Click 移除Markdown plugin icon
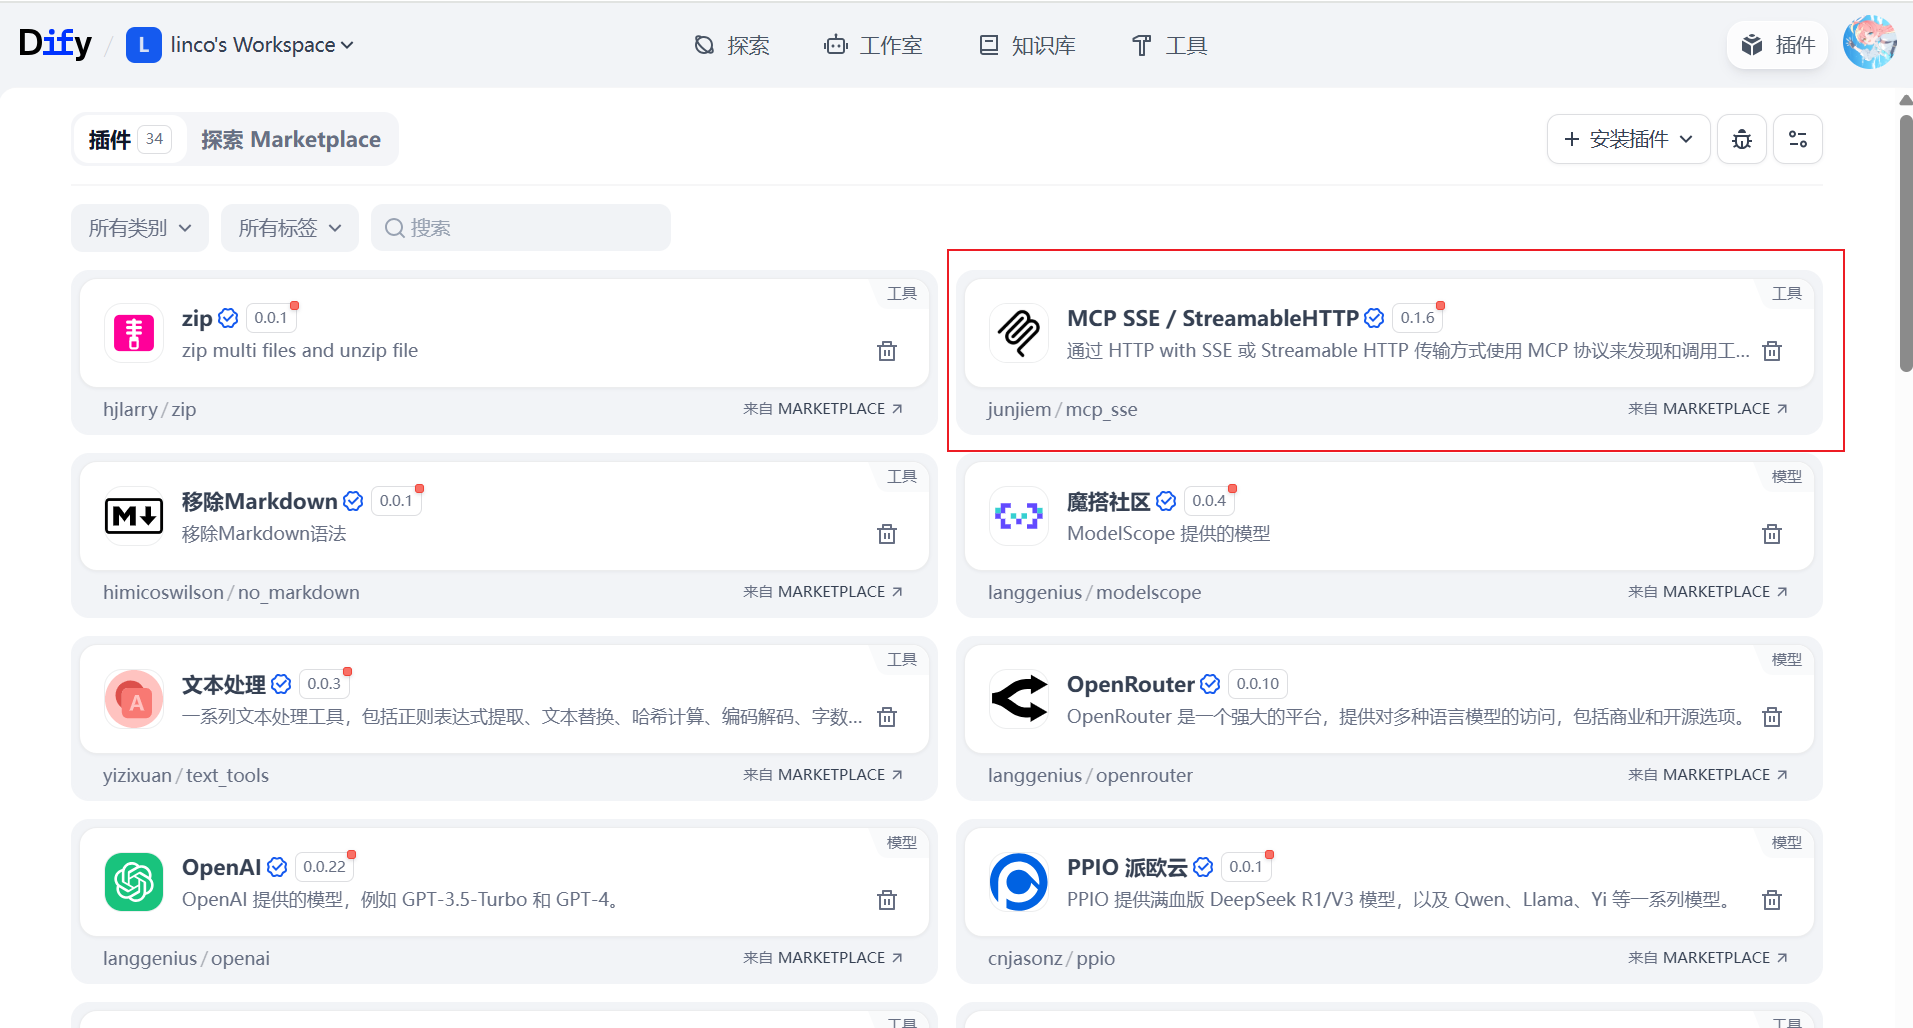This screenshot has height=1028, width=1913. click(x=134, y=516)
